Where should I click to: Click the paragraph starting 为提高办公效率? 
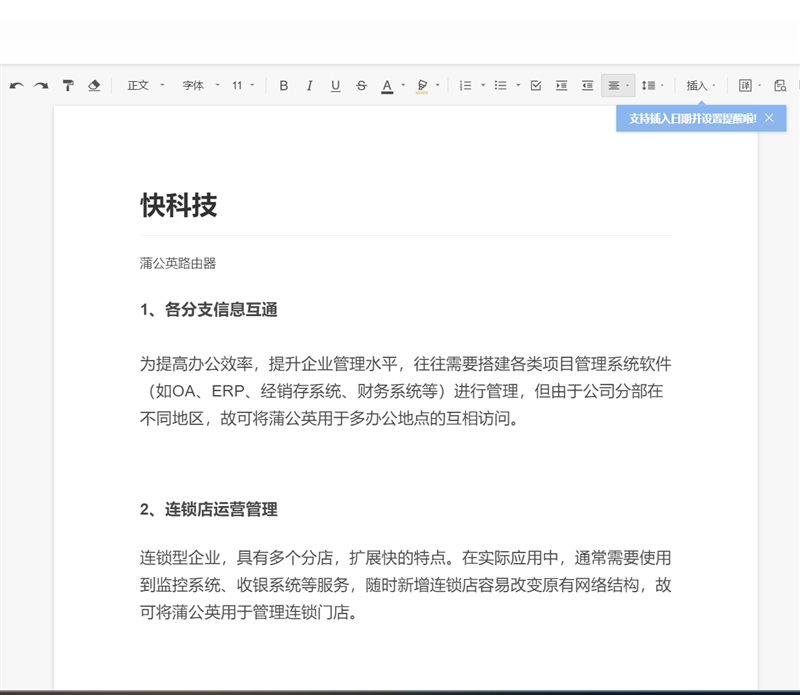[406, 391]
